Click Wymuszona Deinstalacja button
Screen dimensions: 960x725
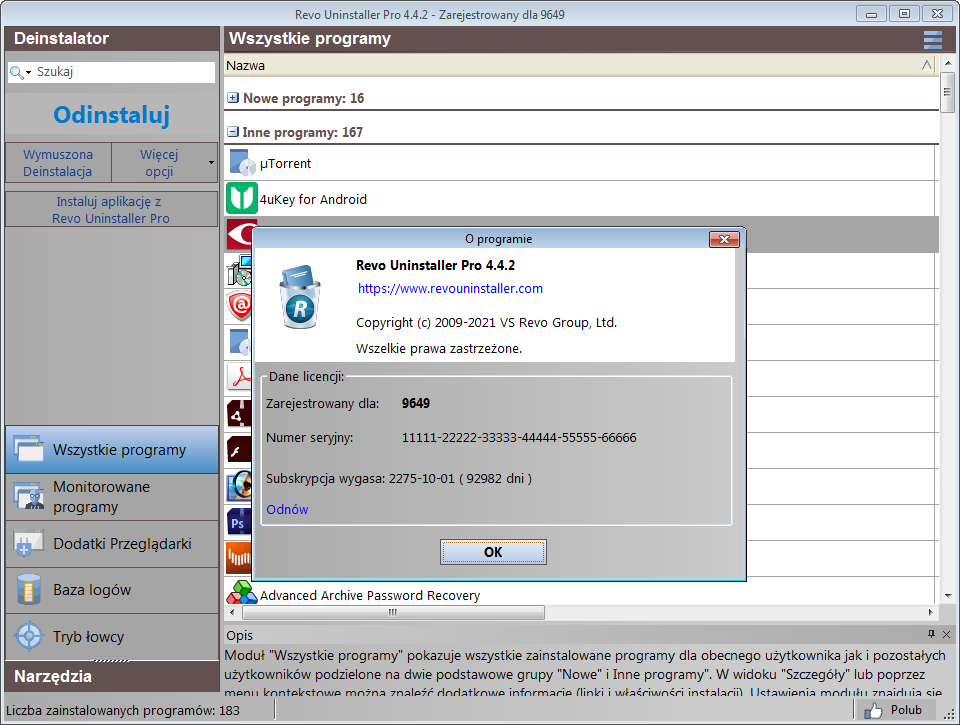point(58,163)
